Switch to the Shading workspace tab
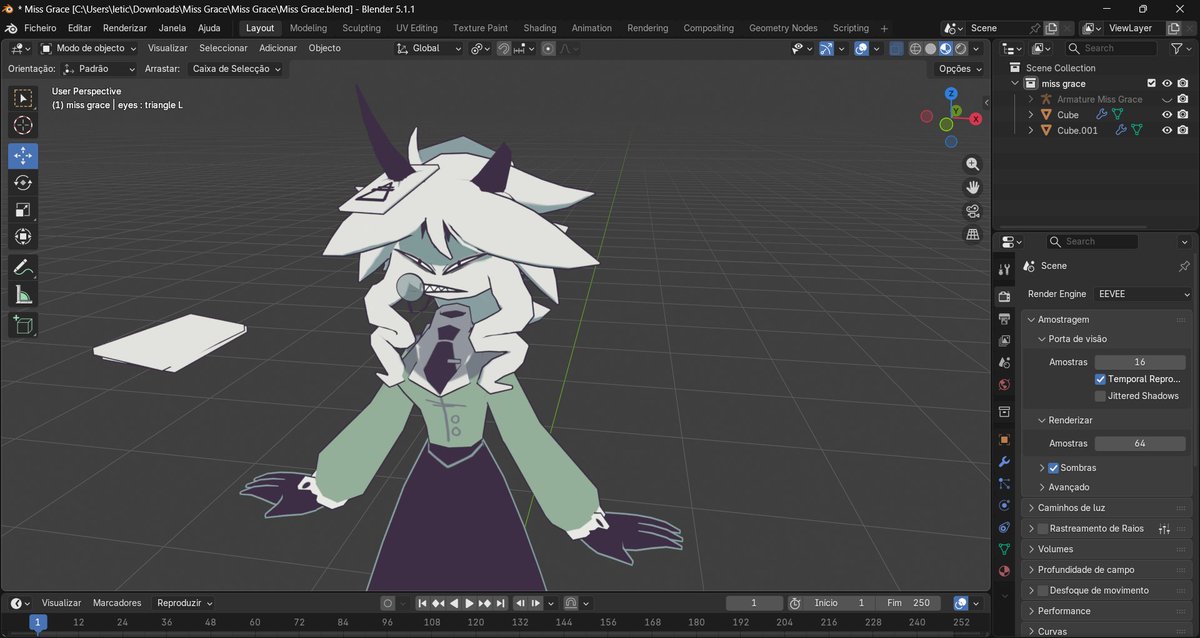The width and height of the screenshot is (1200, 638). tap(540, 28)
